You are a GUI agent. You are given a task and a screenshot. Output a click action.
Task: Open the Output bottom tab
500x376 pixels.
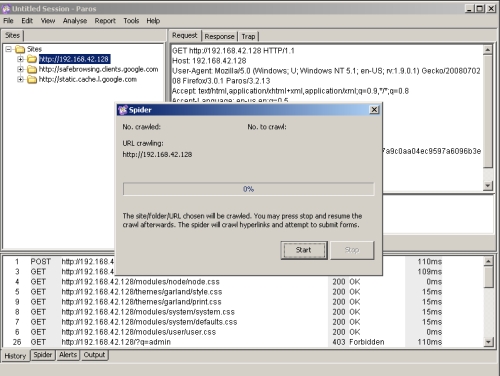94,355
